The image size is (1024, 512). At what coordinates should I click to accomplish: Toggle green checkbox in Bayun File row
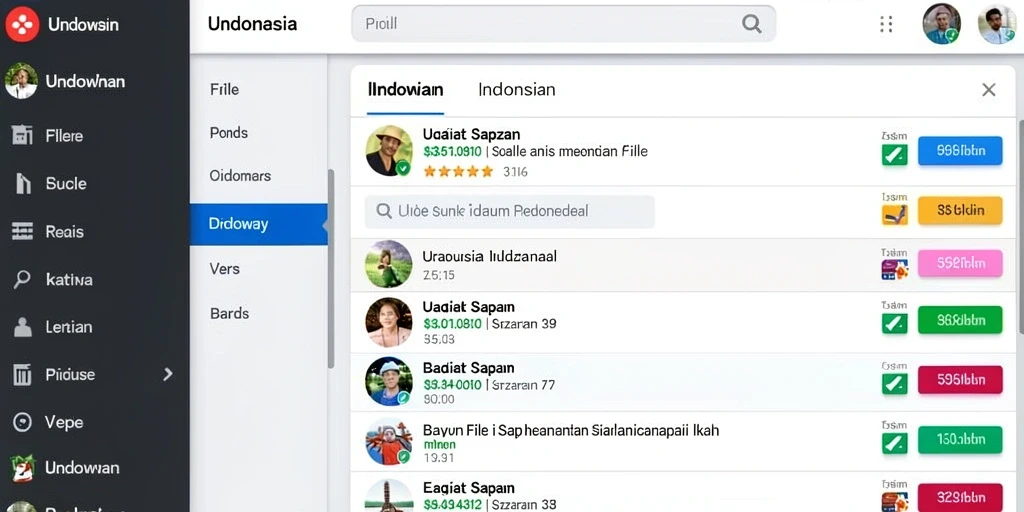point(895,443)
